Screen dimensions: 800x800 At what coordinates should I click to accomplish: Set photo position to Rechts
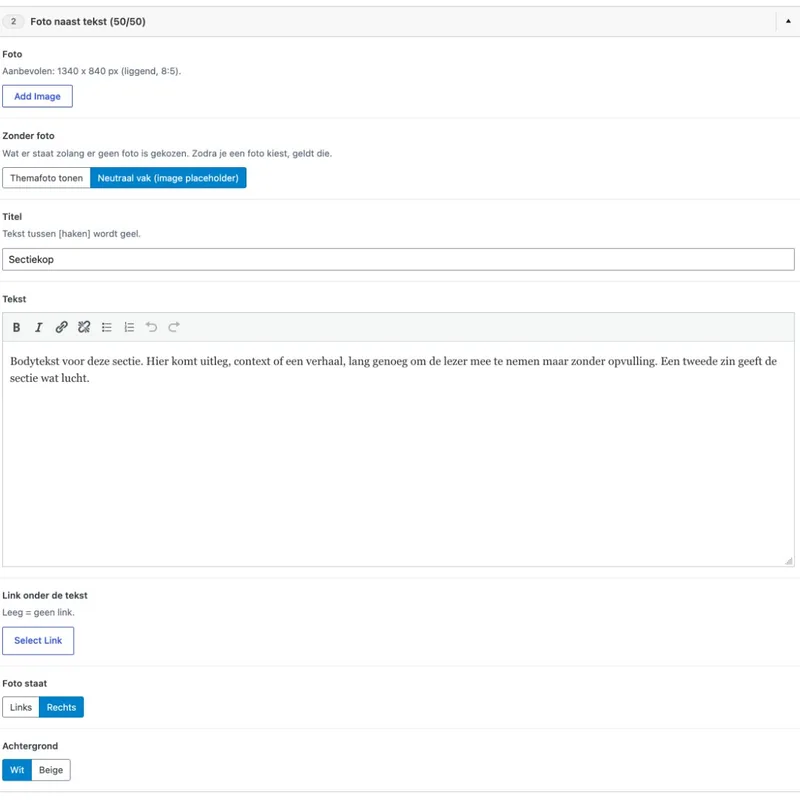(x=61, y=707)
